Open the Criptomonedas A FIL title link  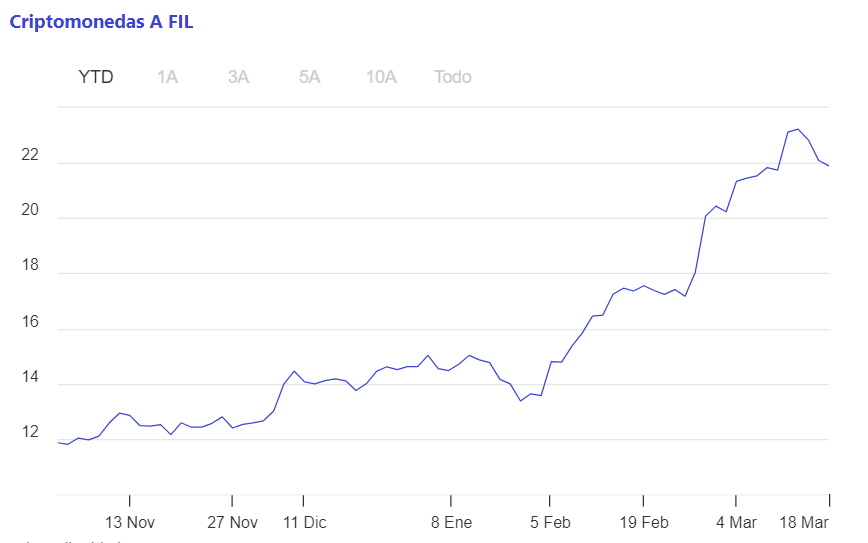101,22
